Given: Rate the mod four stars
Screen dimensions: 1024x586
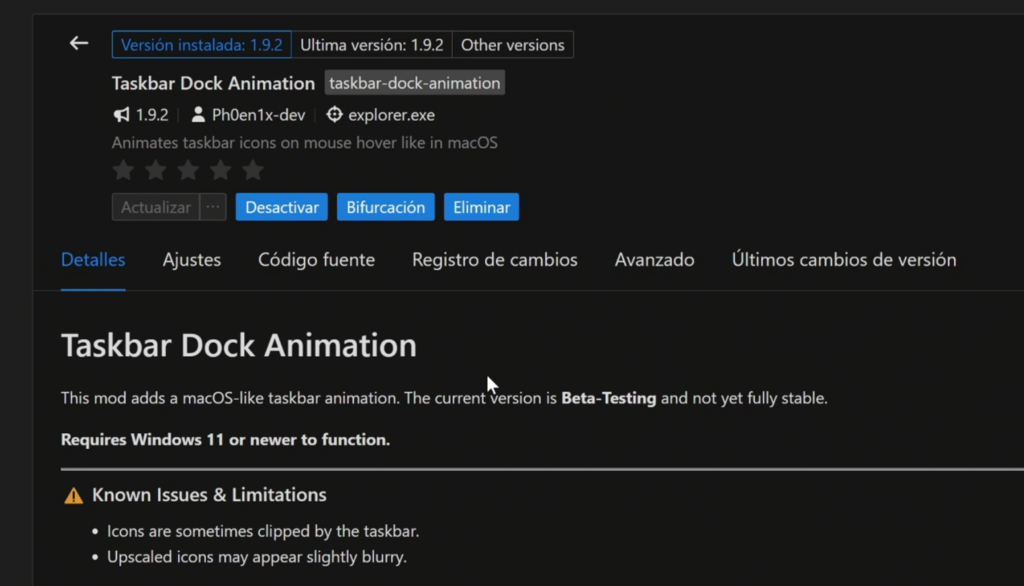Looking at the screenshot, I should (220, 171).
